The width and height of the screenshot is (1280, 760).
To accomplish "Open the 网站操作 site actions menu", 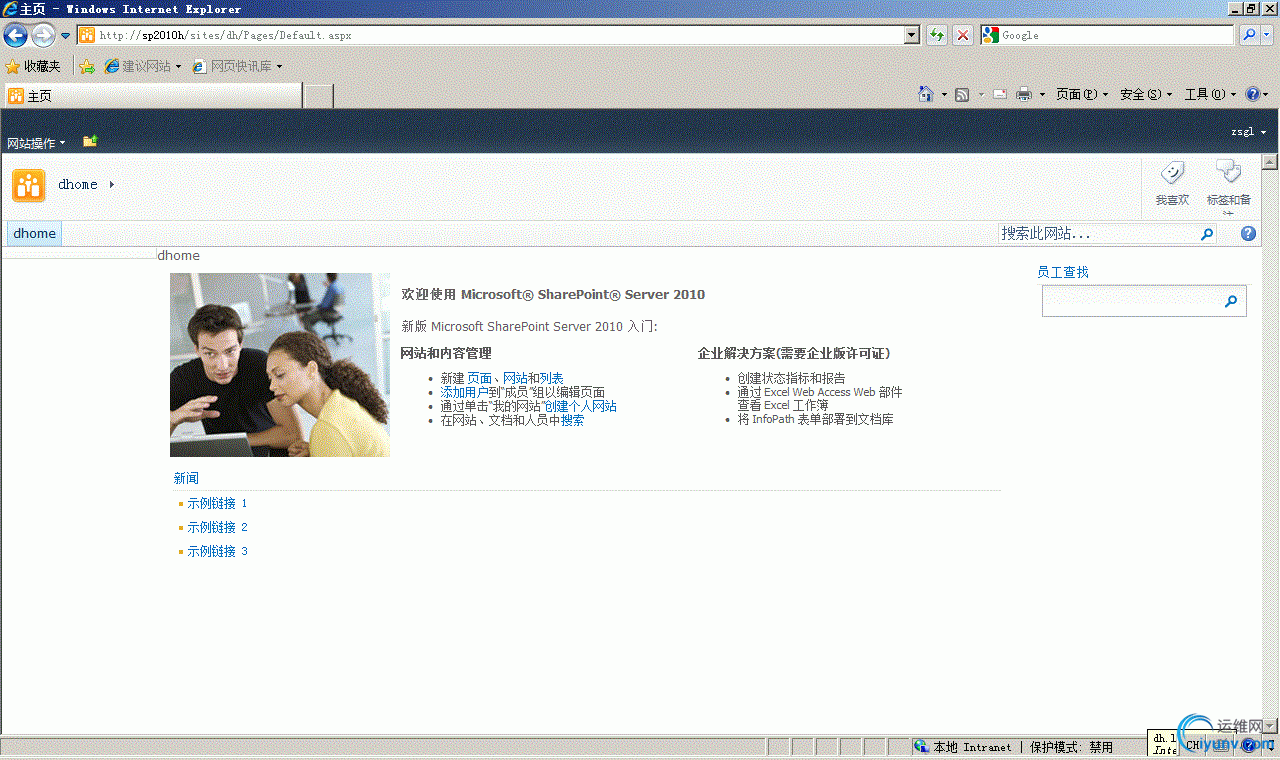I will [36, 143].
